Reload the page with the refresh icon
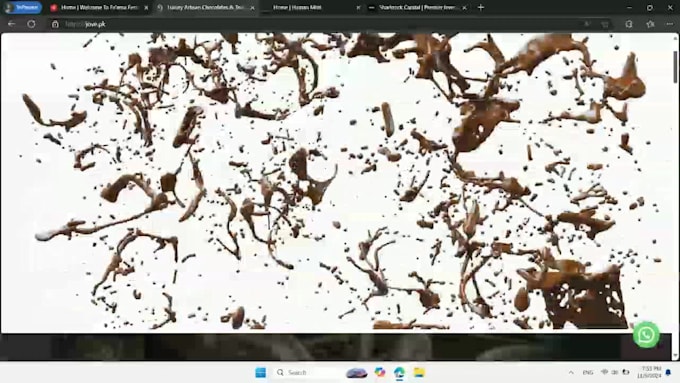680x383 pixels. pos(31,24)
